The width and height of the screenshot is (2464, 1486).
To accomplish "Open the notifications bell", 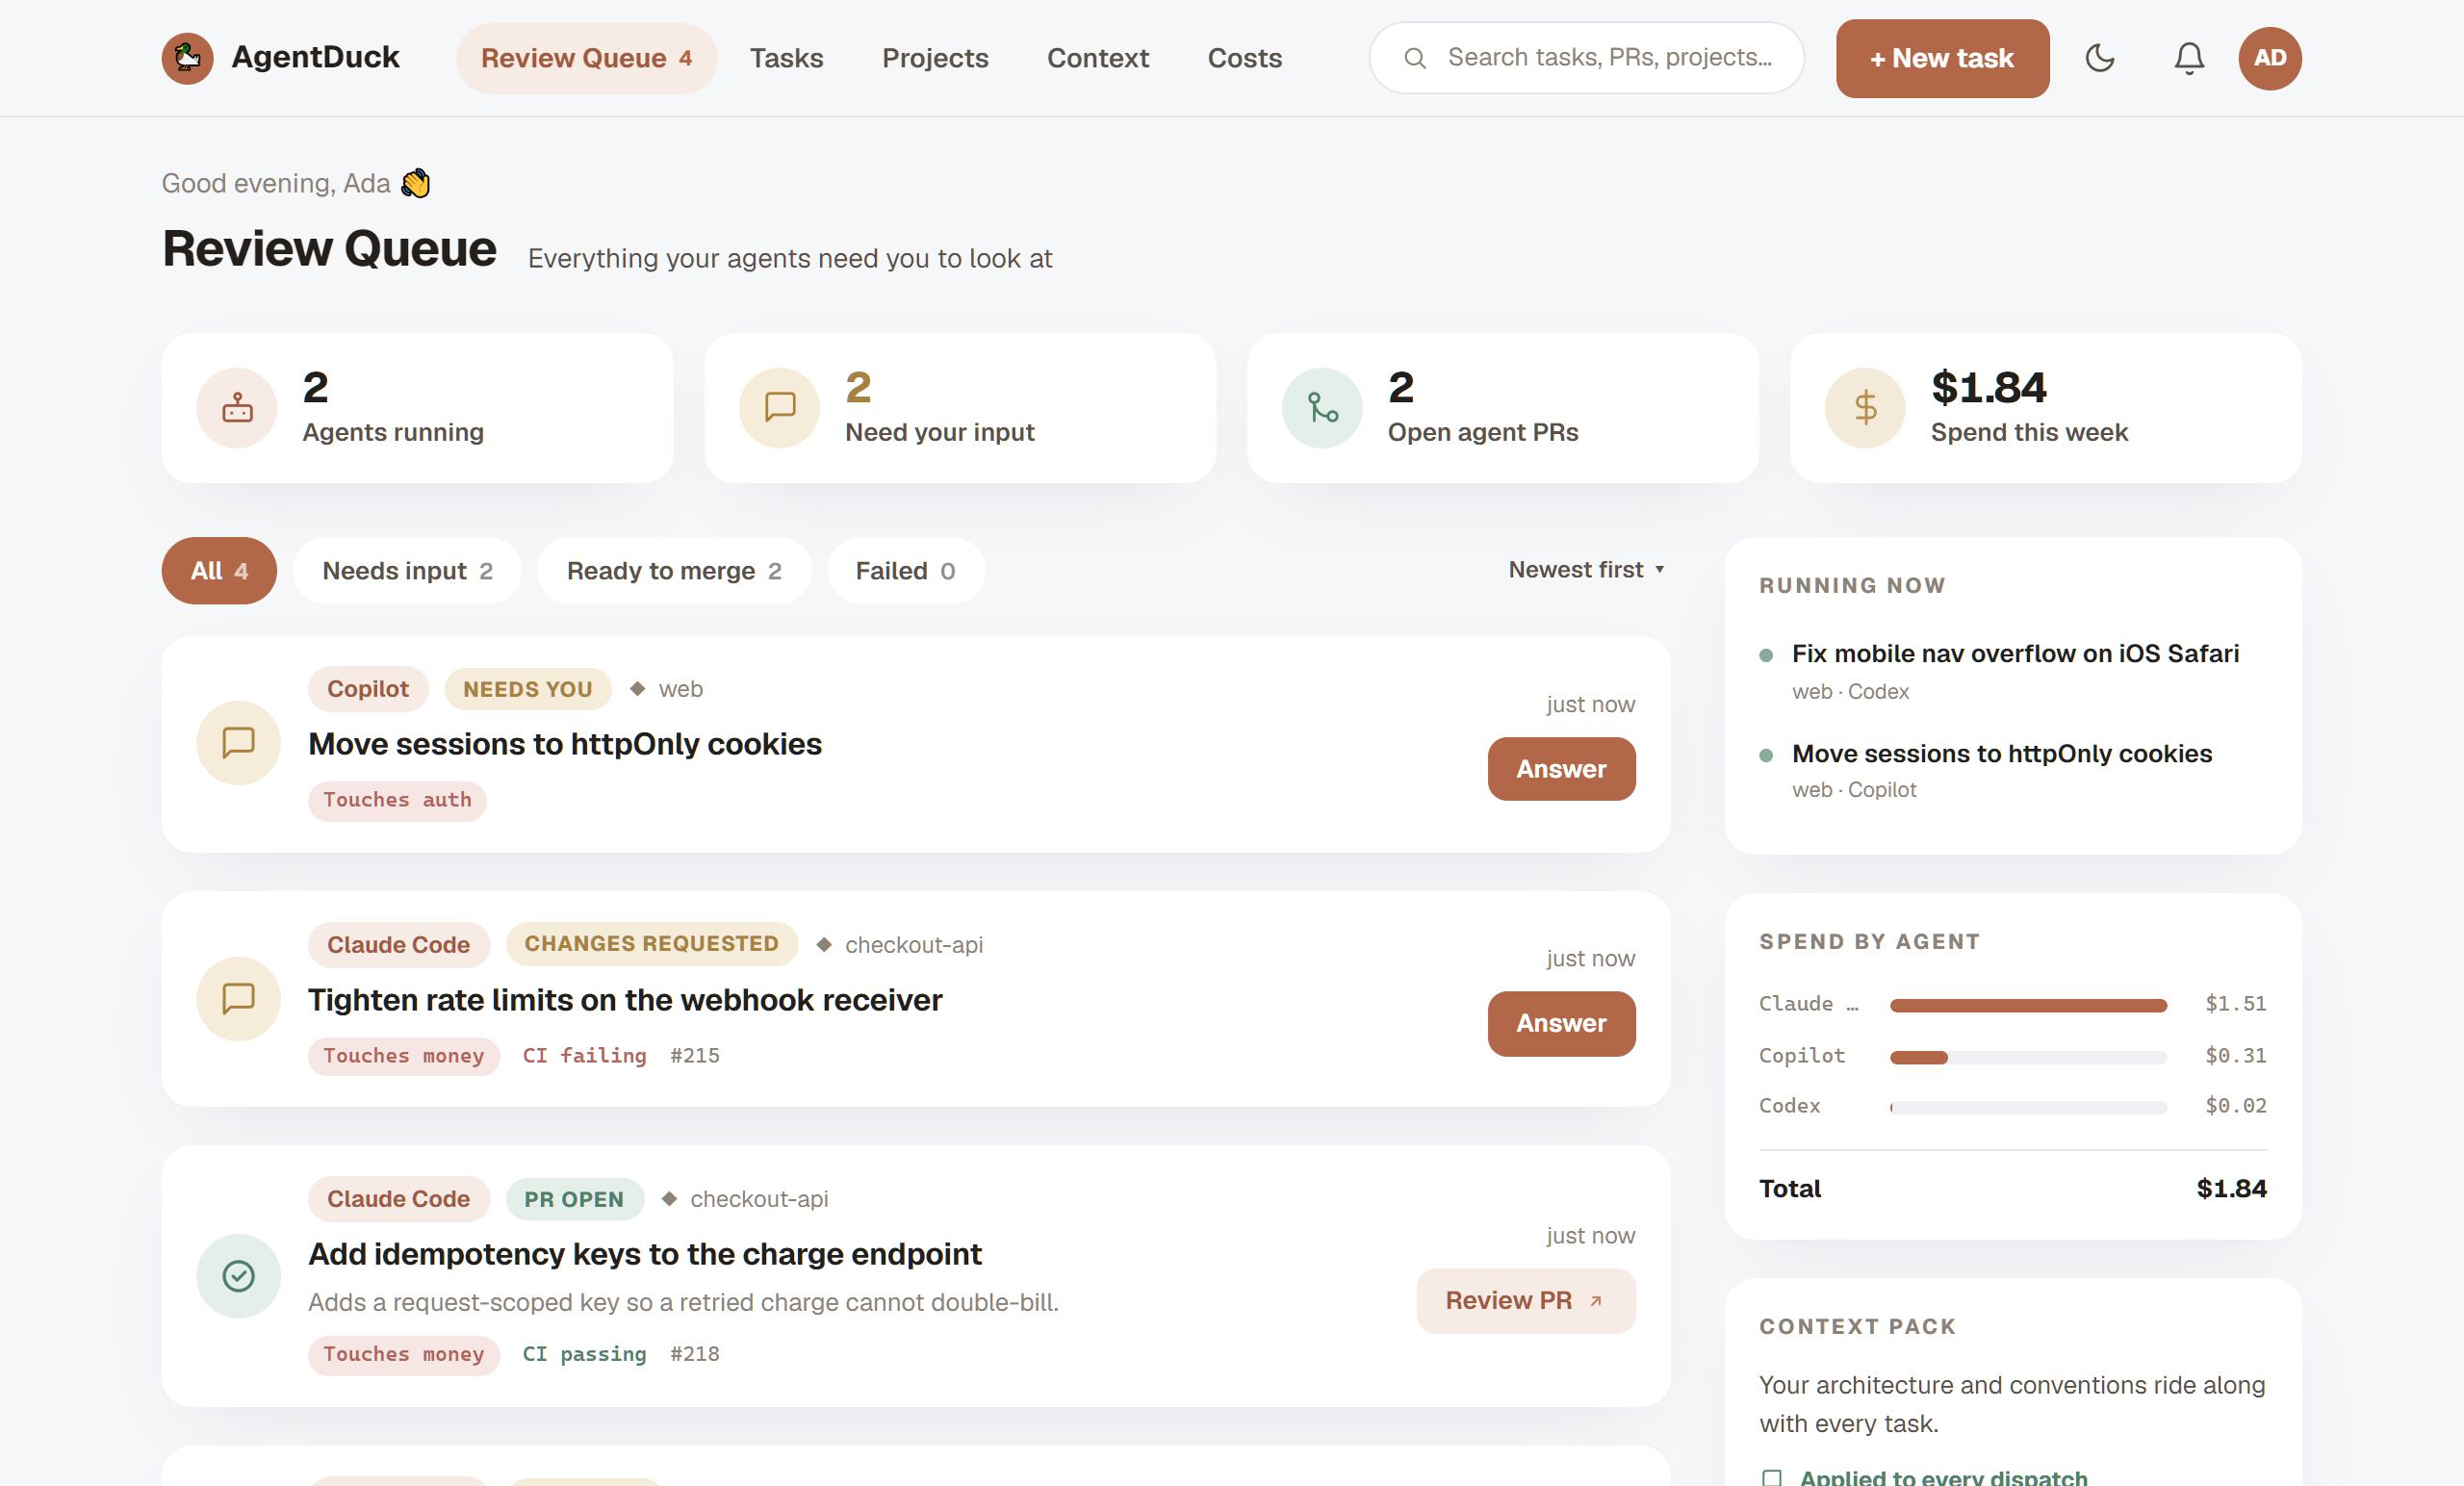I will (2189, 58).
